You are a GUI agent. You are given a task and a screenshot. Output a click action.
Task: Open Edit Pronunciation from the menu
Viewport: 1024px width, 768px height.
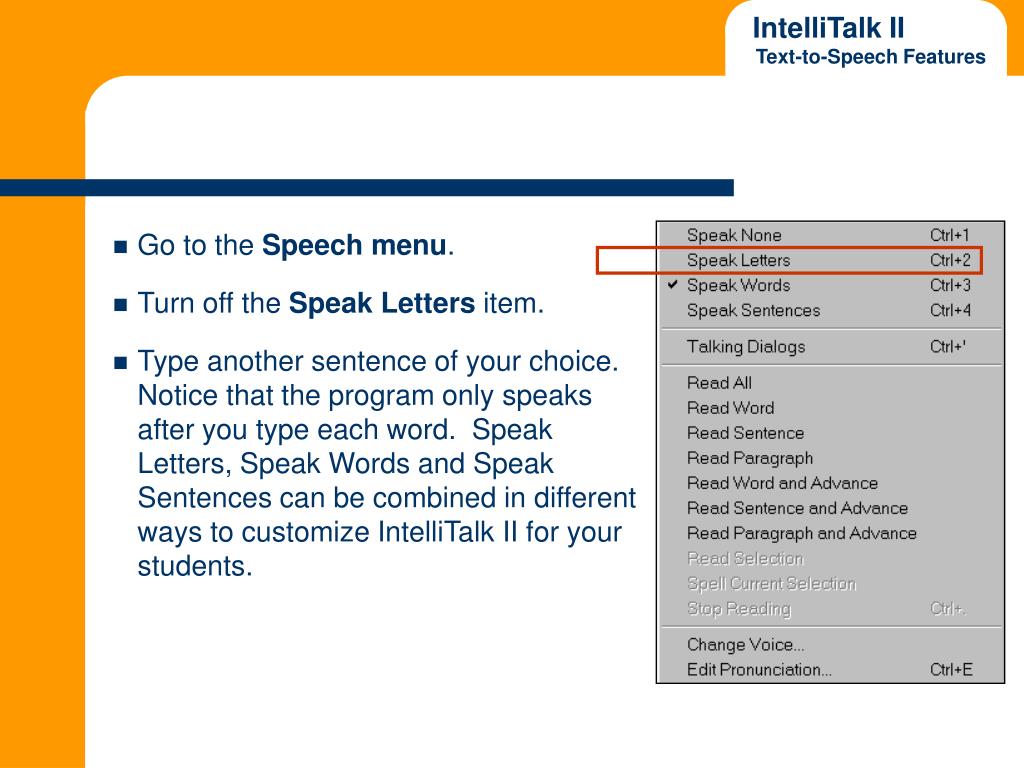830,670
